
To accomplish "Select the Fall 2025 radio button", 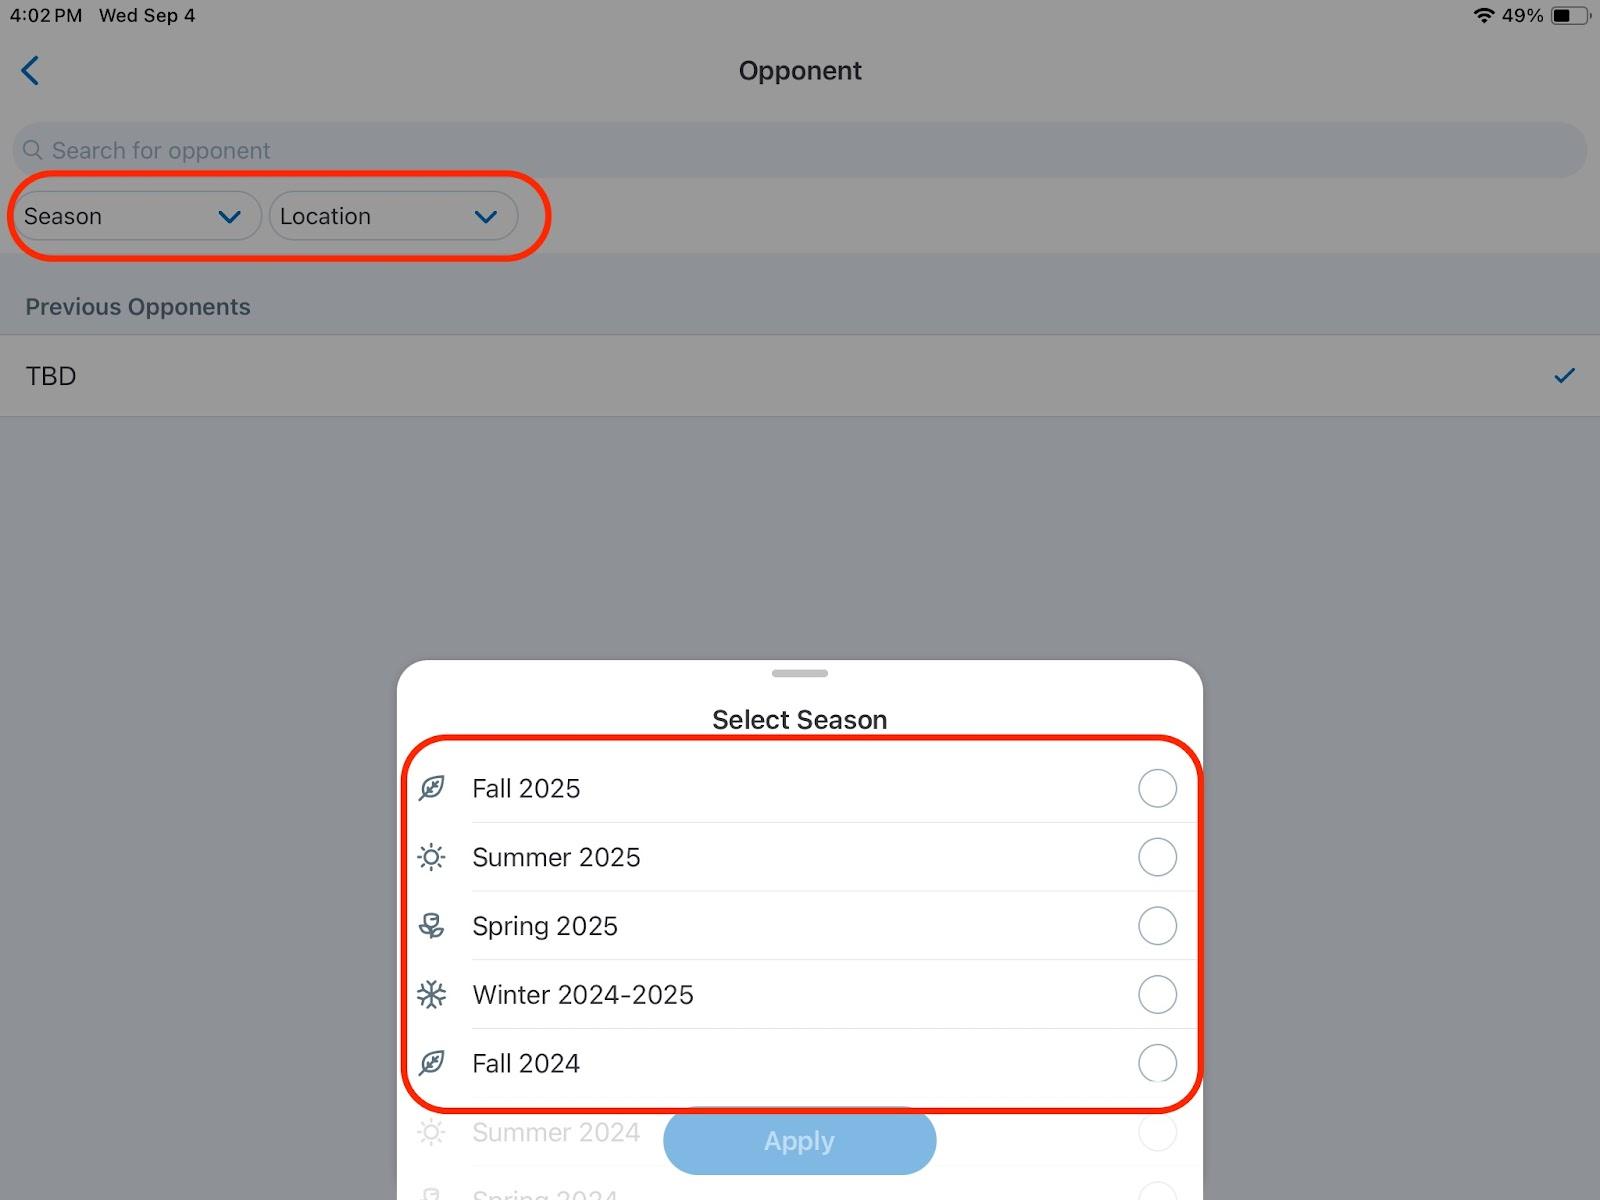I will tap(1157, 788).
